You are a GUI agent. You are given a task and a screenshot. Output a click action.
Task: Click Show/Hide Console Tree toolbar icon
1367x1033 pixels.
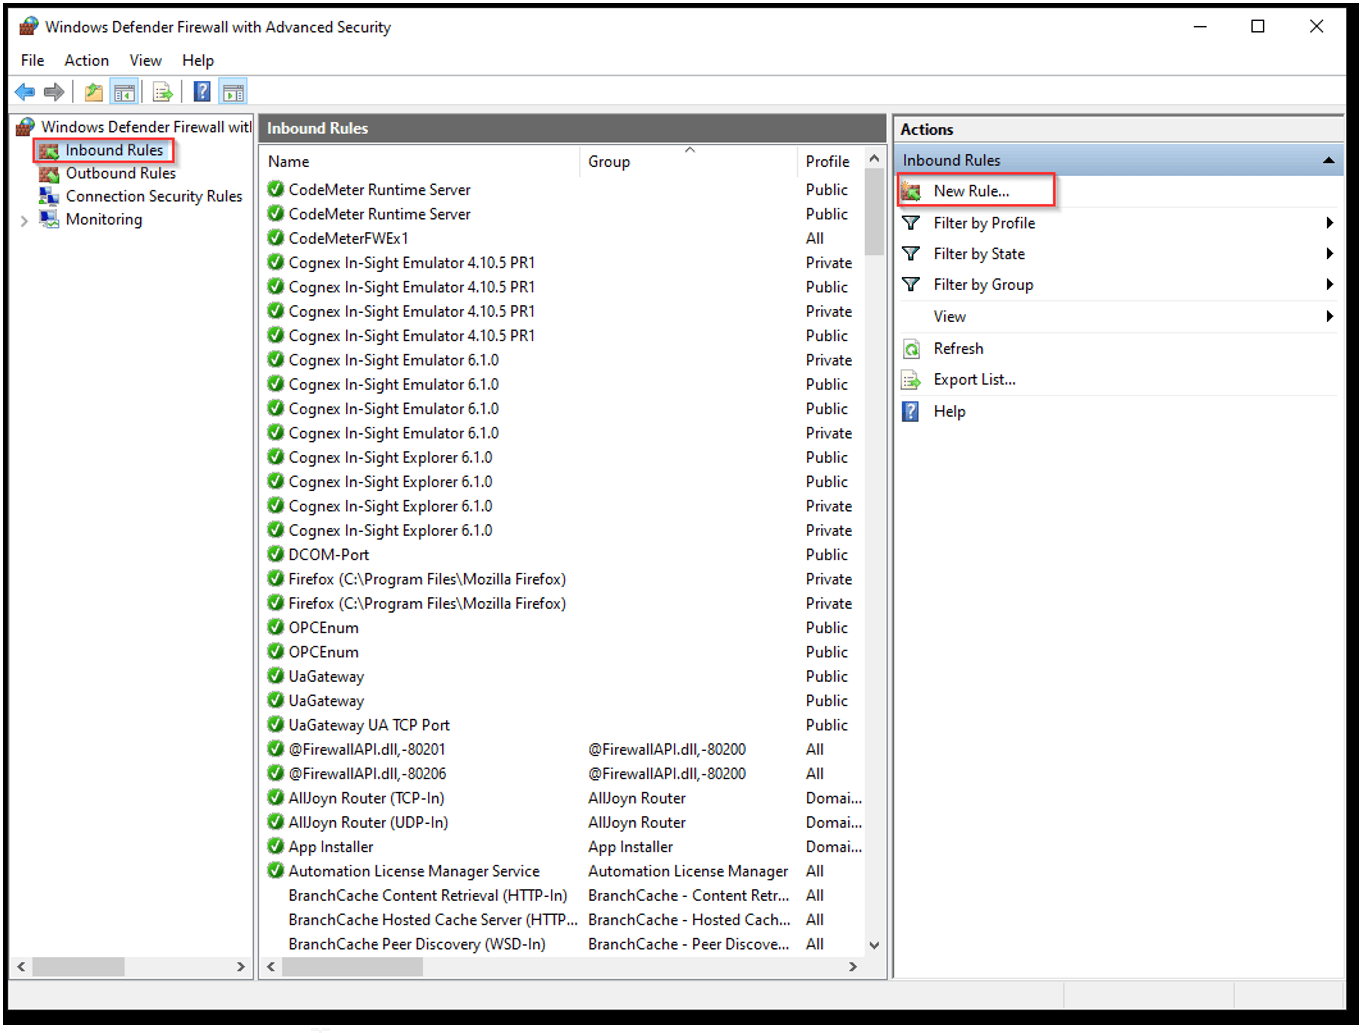[124, 93]
